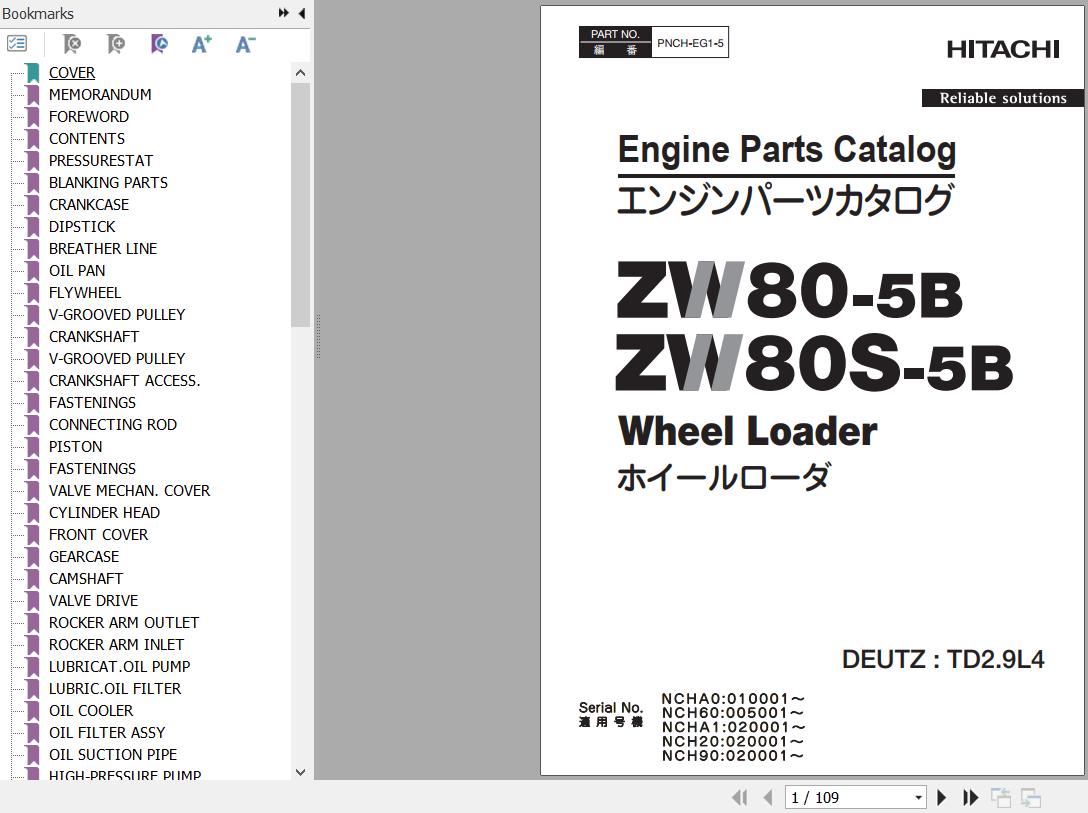Increase bookmark text size with A+
Image resolution: width=1088 pixels, height=813 pixels.
coord(202,44)
